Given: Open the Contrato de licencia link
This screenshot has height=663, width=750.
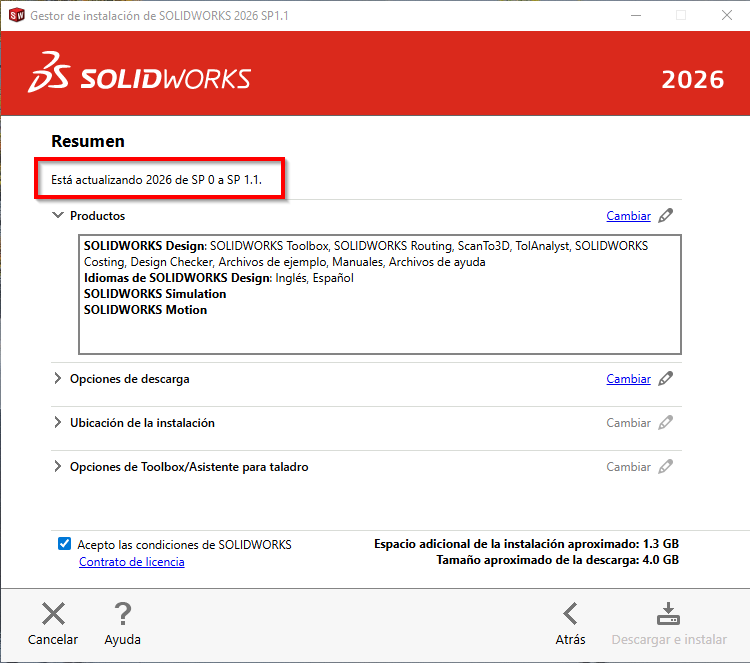Looking at the screenshot, I should [131, 562].
